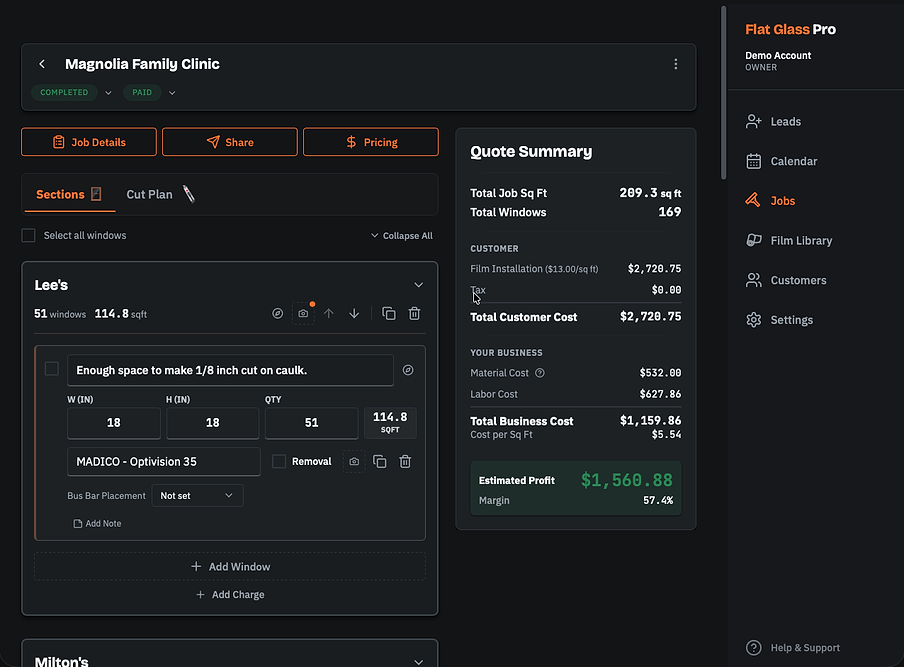
Task: Duplicate Lee's section
Action: point(389,314)
